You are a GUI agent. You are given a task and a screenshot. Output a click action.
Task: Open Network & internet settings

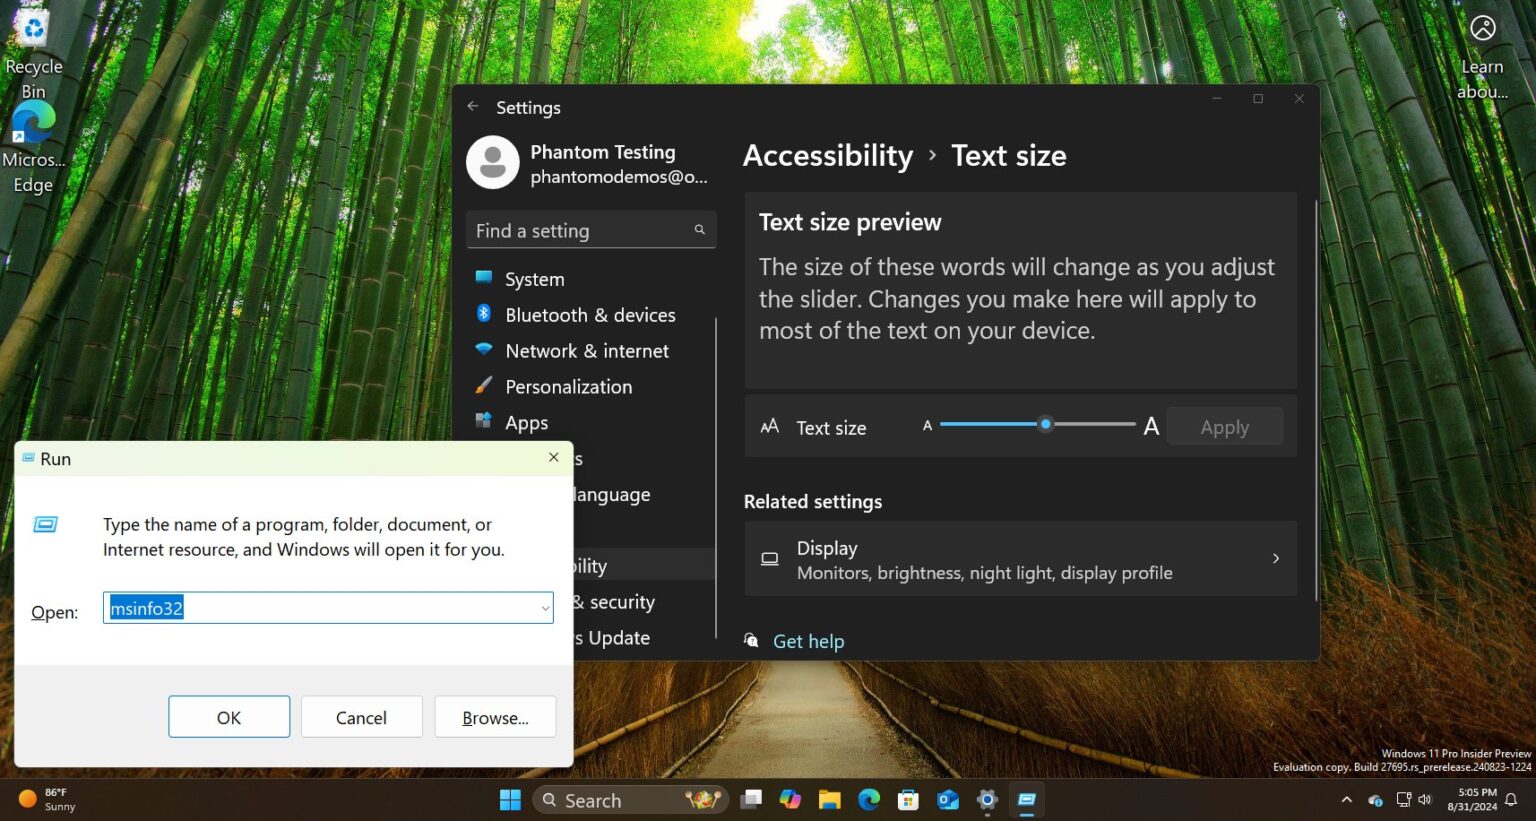point(586,350)
